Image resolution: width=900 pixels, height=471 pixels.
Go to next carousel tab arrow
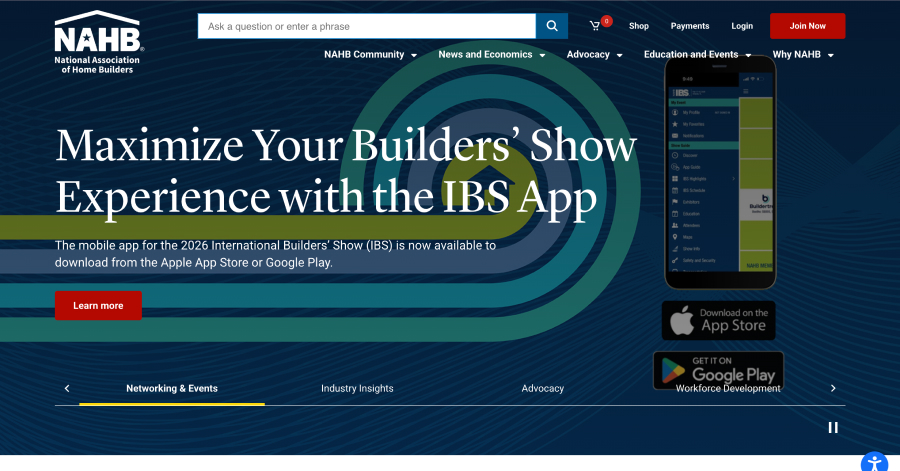(x=833, y=388)
